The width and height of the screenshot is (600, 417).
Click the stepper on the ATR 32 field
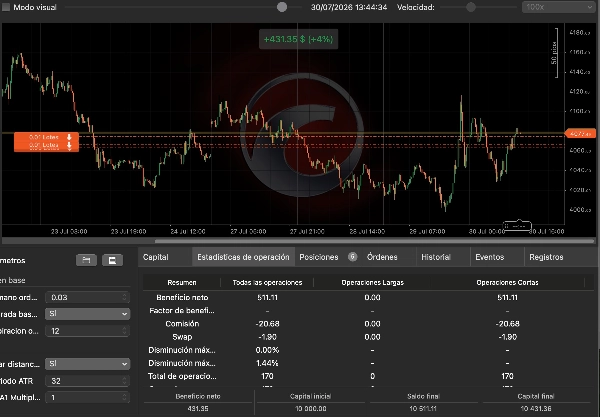pyautogui.click(x=124, y=381)
